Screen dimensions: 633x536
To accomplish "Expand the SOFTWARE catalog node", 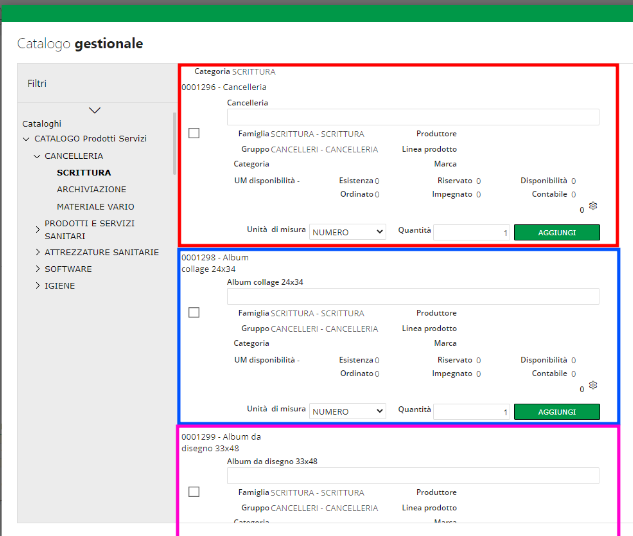I will (37, 269).
